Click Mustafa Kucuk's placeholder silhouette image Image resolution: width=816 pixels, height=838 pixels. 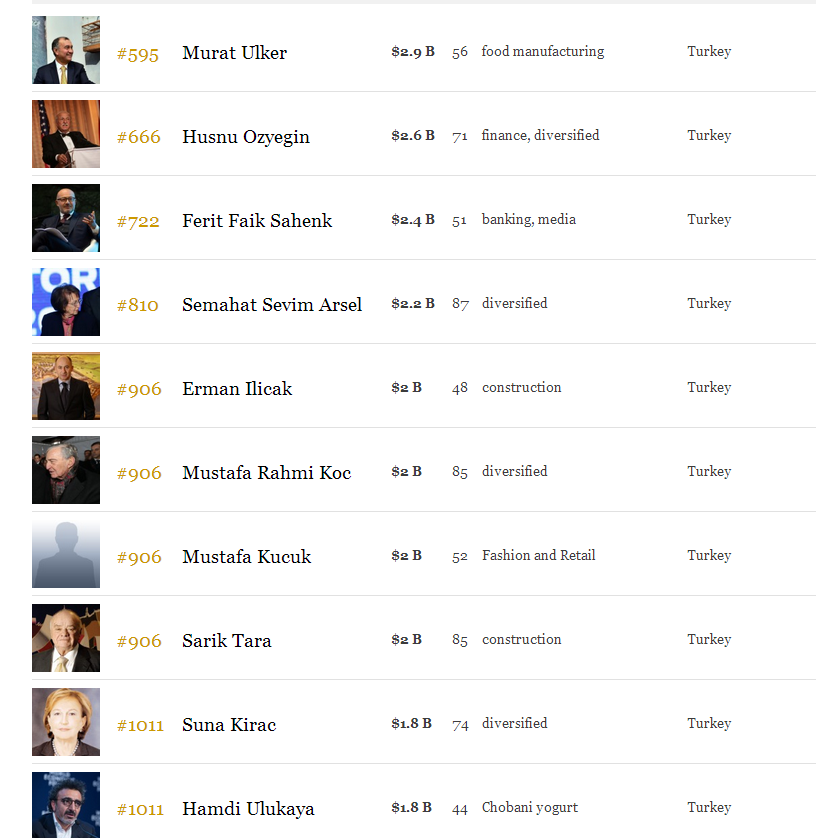point(66,554)
